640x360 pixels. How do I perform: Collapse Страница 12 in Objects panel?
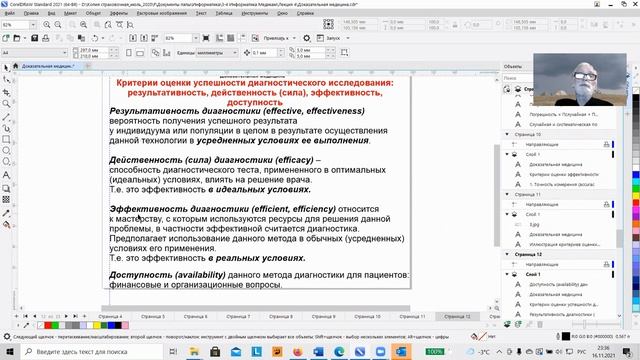507,254
